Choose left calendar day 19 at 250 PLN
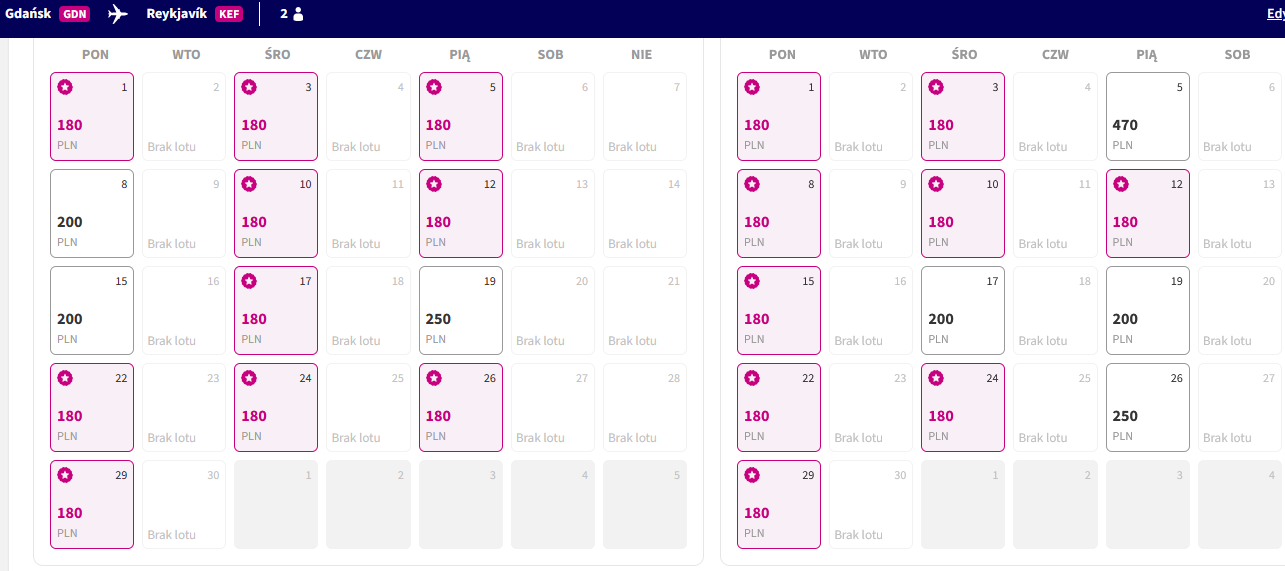 coord(460,310)
